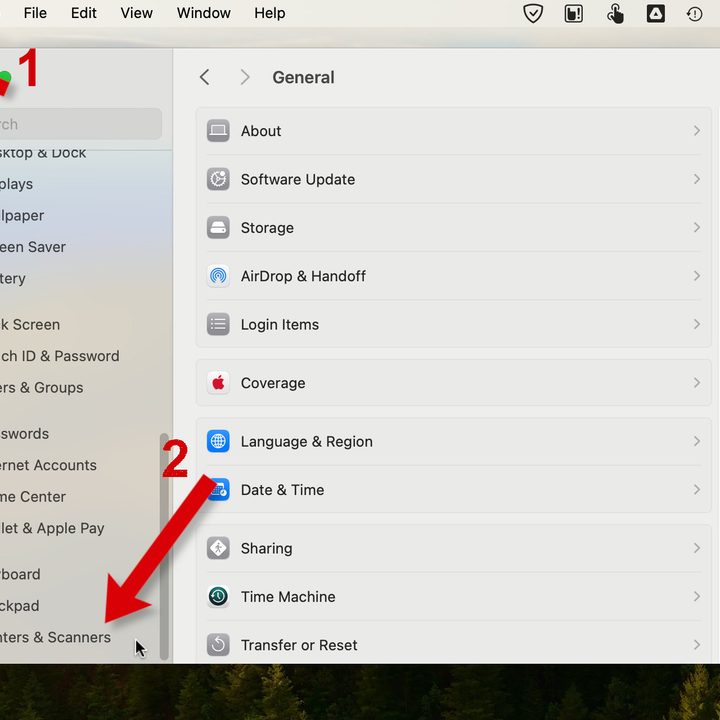
Task: Click the Login Items list icon
Action: [x=218, y=325]
